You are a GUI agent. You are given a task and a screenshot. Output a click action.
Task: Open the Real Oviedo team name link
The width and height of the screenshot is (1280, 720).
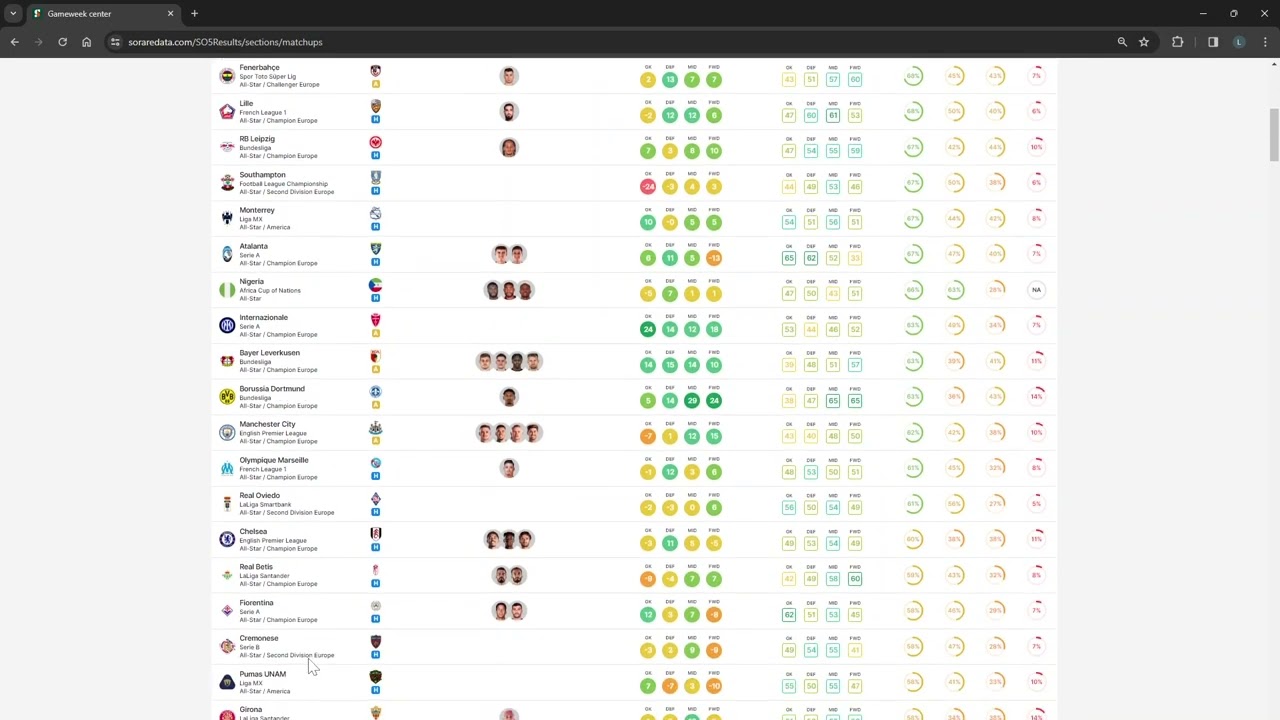click(x=259, y=495)
